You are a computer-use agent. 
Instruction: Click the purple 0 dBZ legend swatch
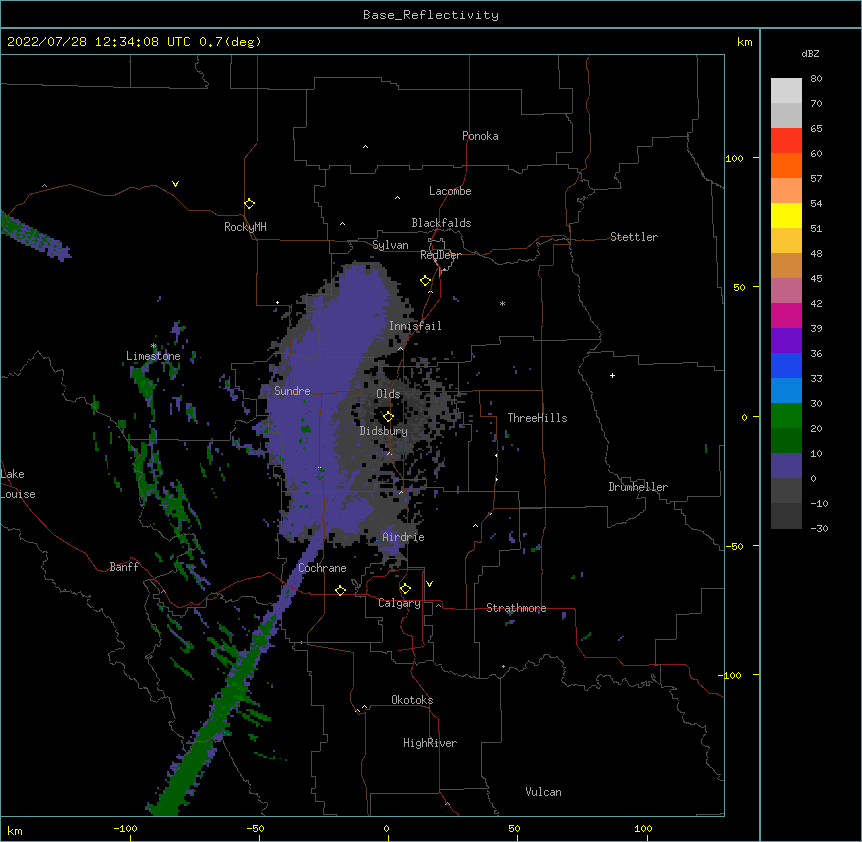click(x=786, y=466)
